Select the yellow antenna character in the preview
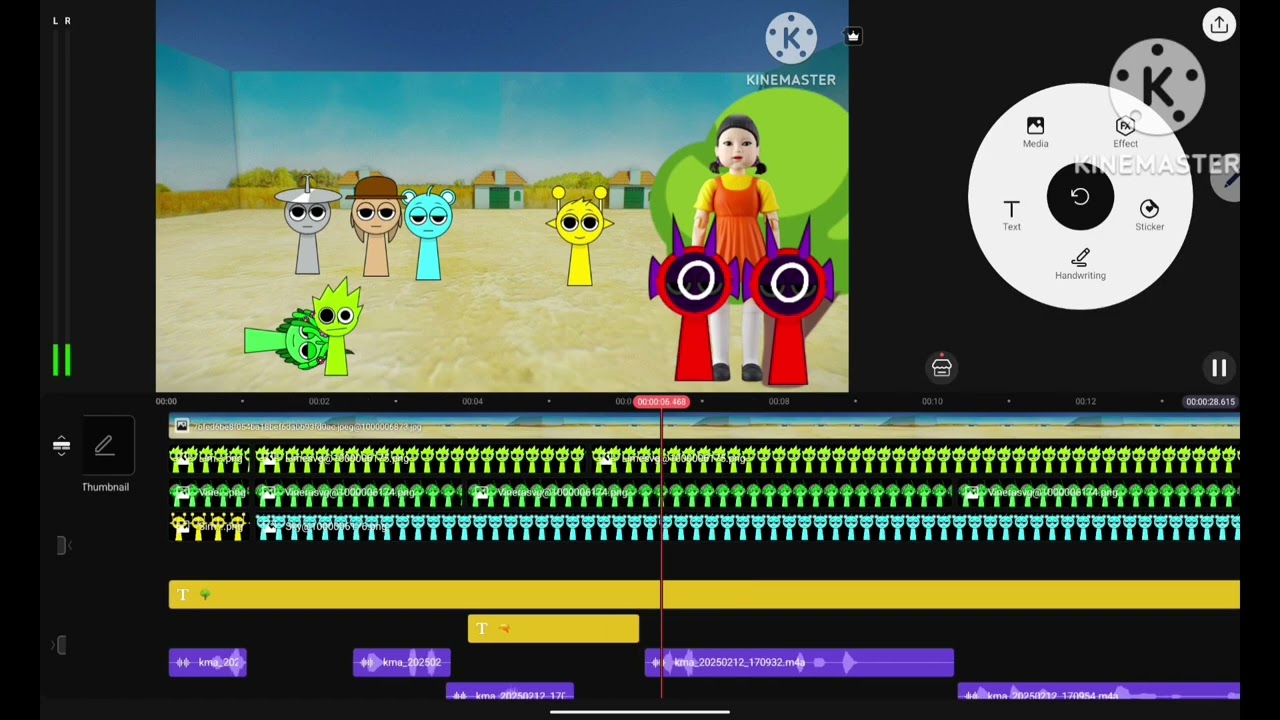The width and height of the screenshot is (1280, 720). [580, 236]
